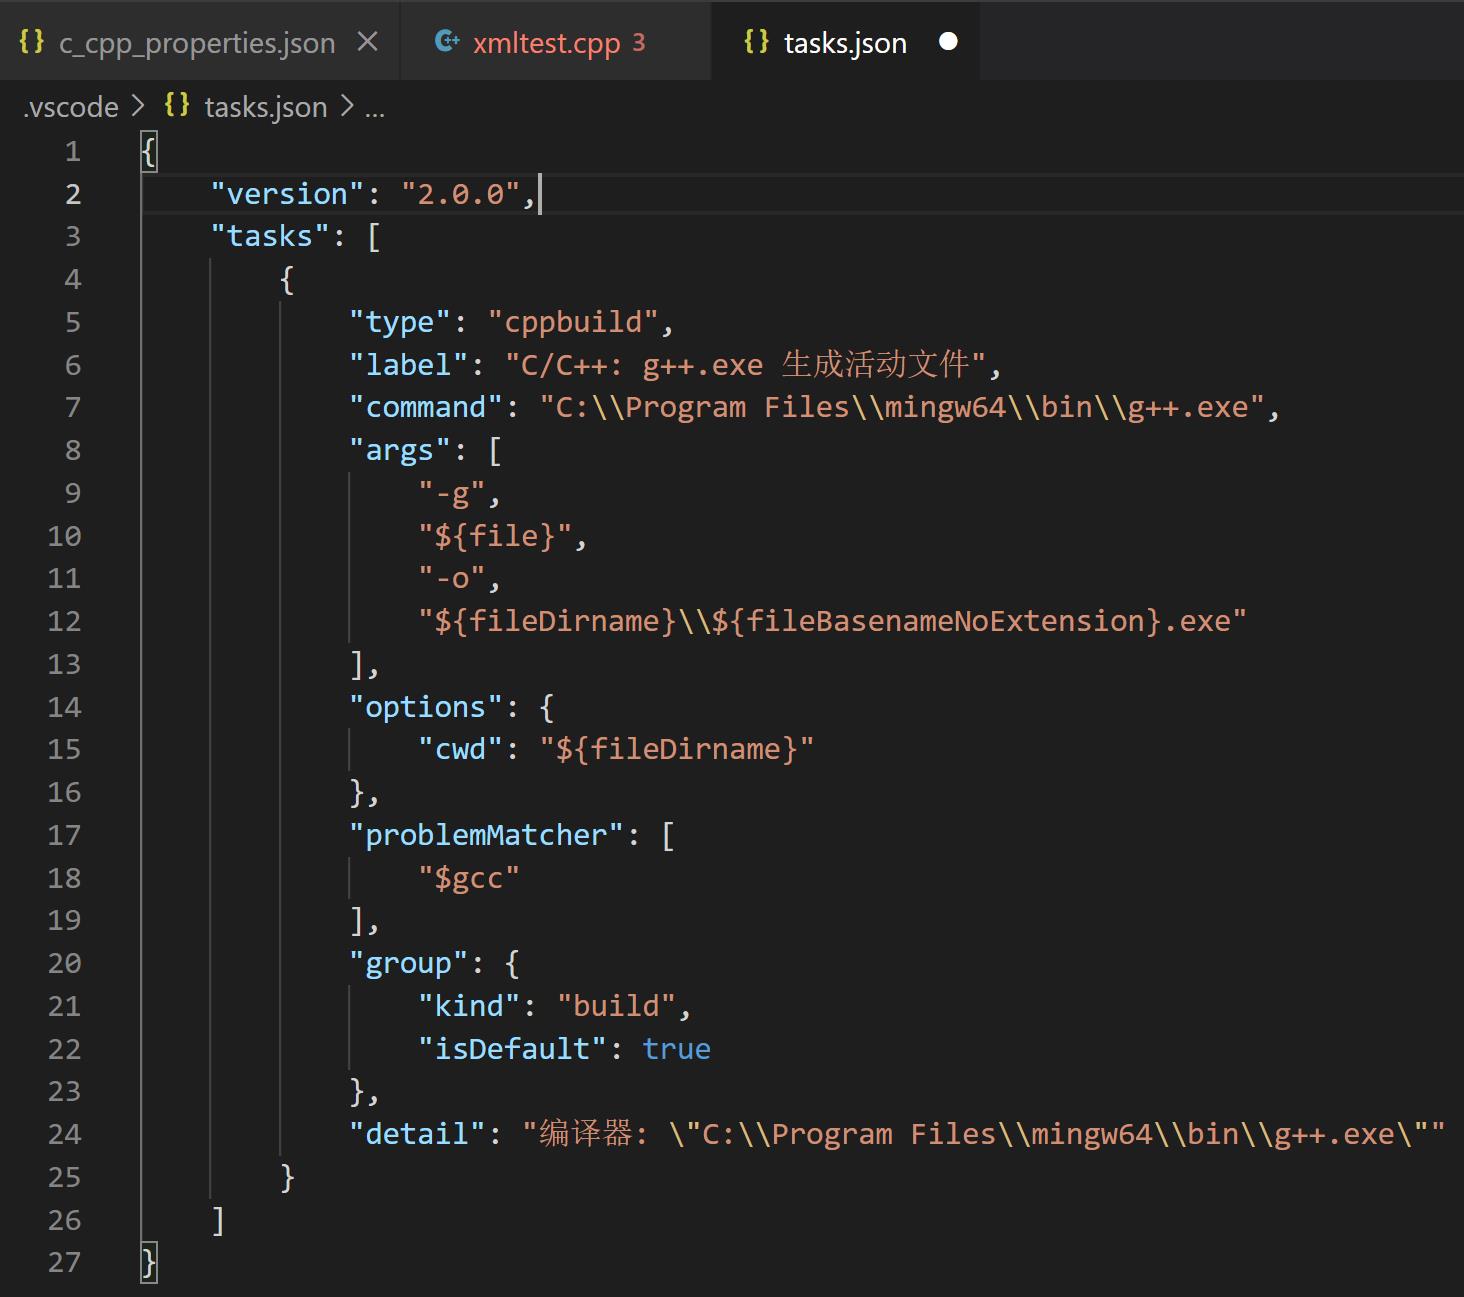Viewport: 1464px width, 1297px height.
Task: Click the "version" key on line 2
Action: (287, 194)
